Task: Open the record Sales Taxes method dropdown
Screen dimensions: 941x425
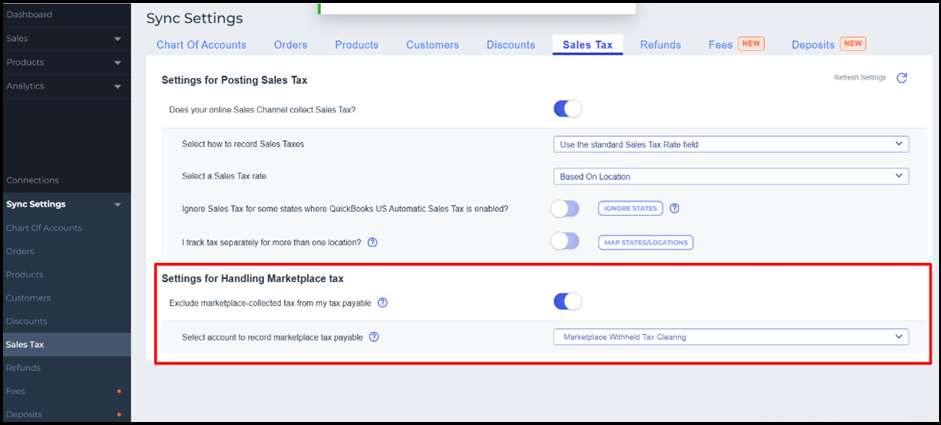Action: pyautogui.click(x=730, y=144)
